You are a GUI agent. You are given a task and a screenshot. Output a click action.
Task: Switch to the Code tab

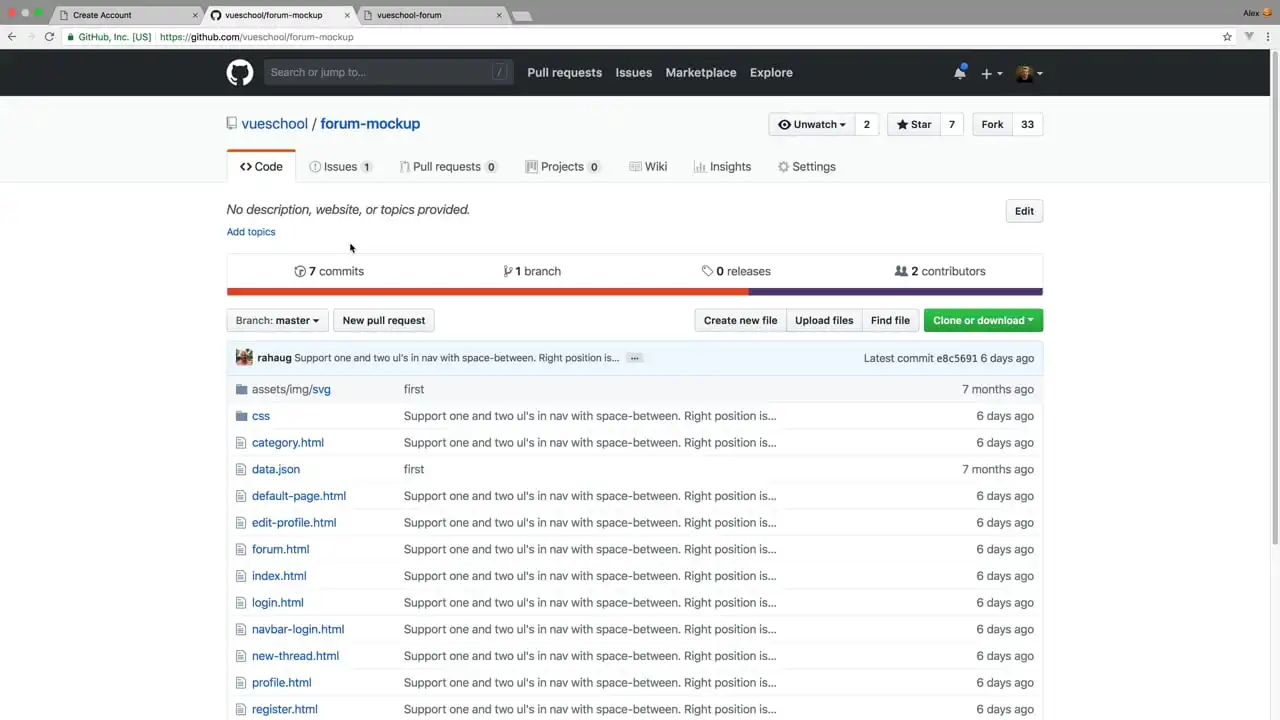pos(261,167)
